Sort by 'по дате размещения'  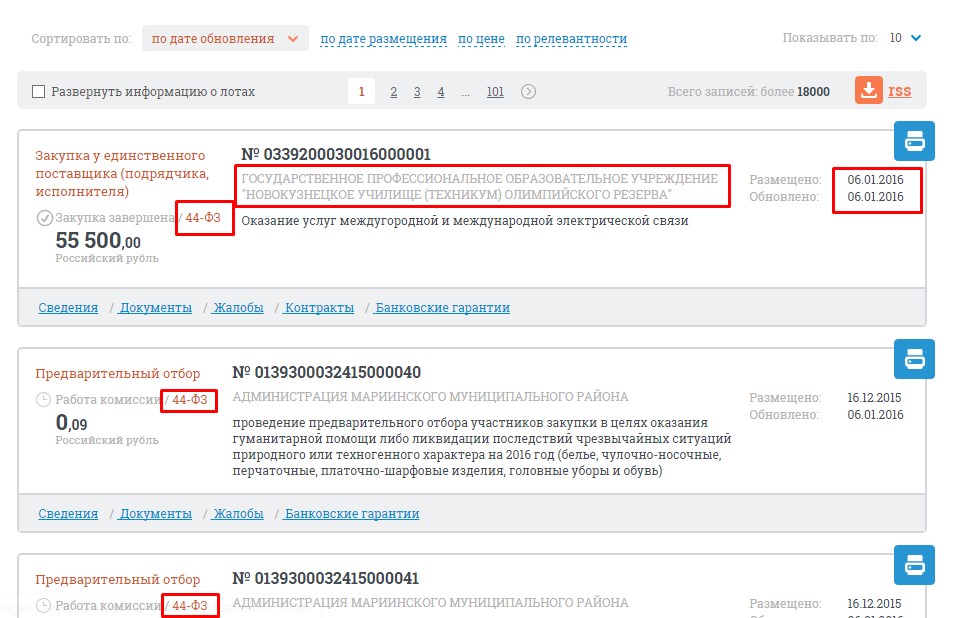point(383,39)
